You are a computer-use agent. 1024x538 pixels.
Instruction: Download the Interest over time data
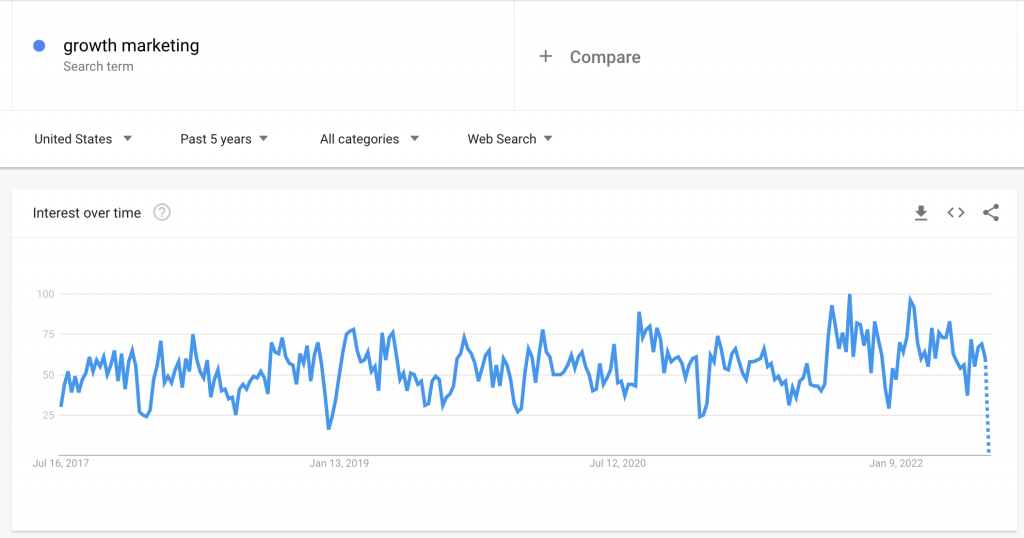click(x=921, y=213)
